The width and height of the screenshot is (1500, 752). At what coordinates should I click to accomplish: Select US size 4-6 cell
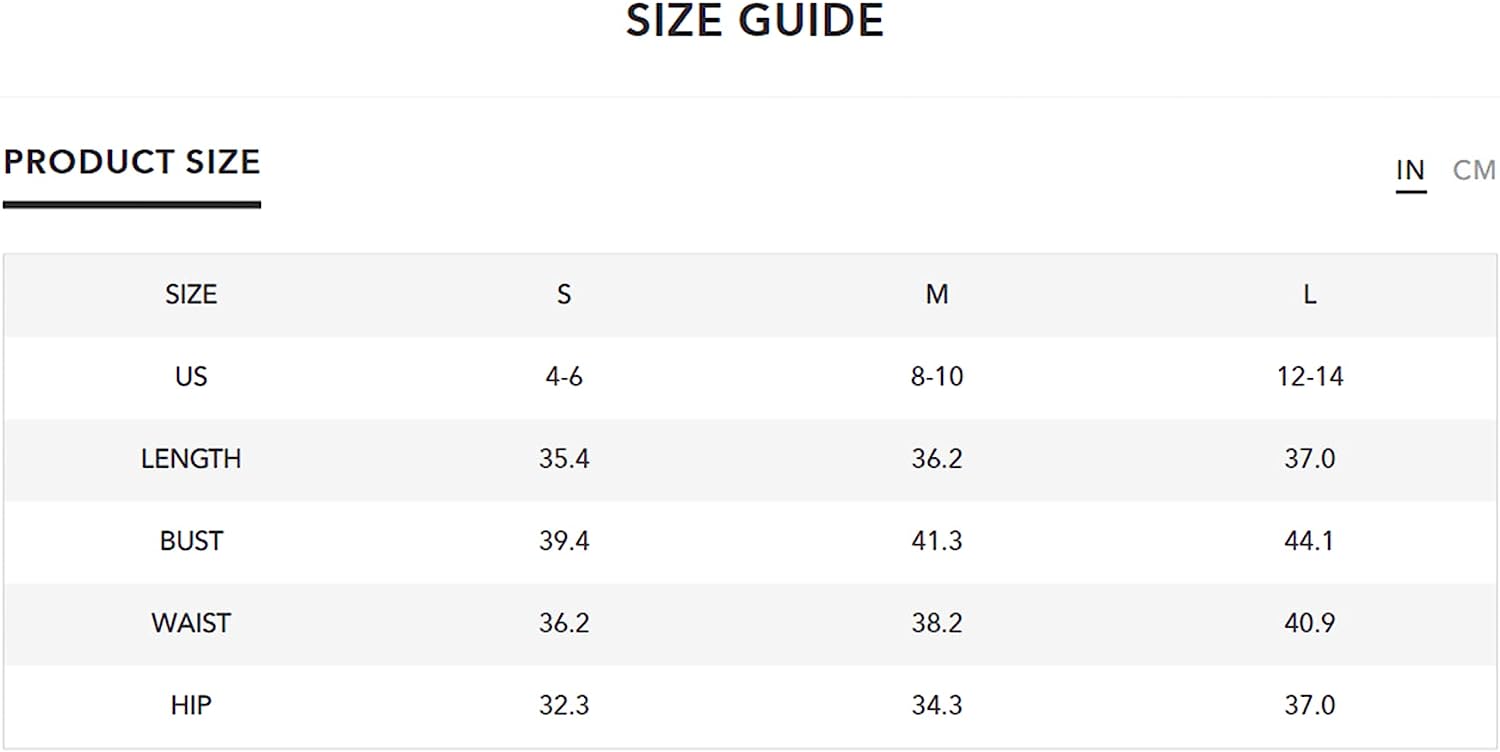[564, 376]
